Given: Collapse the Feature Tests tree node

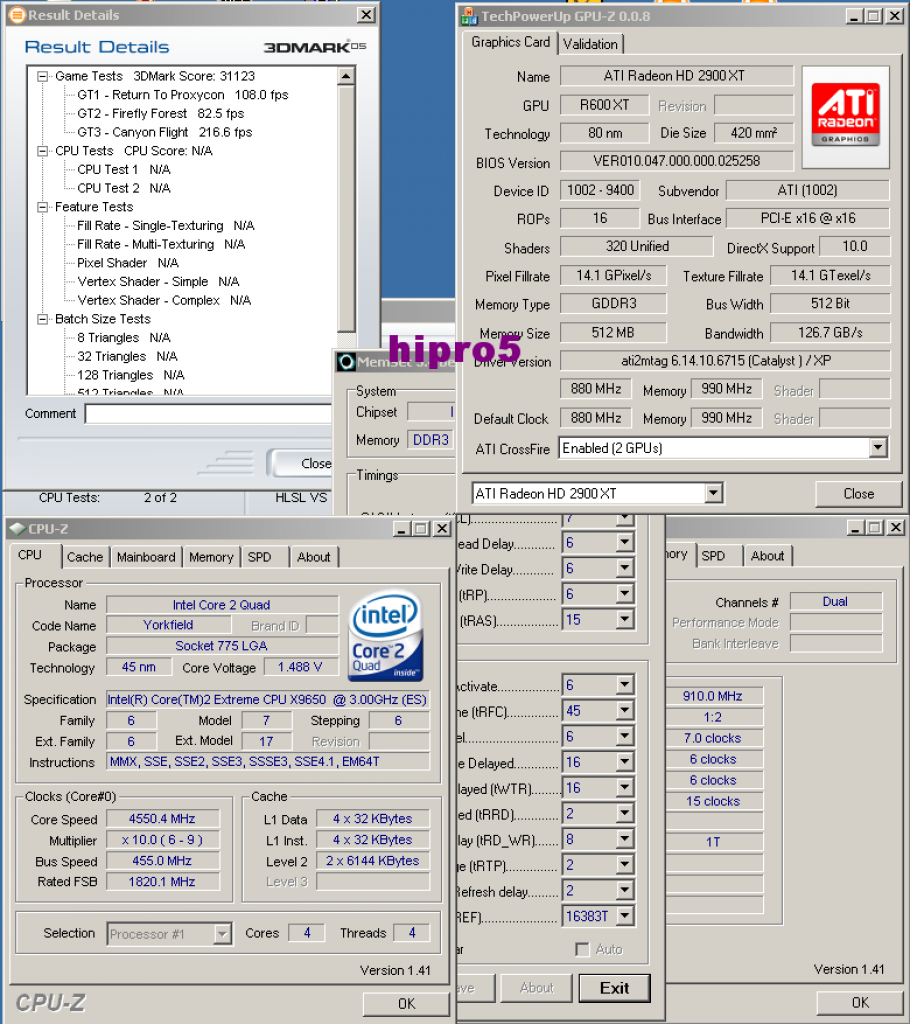Looking at the screenshot, I should pos(42,207).
